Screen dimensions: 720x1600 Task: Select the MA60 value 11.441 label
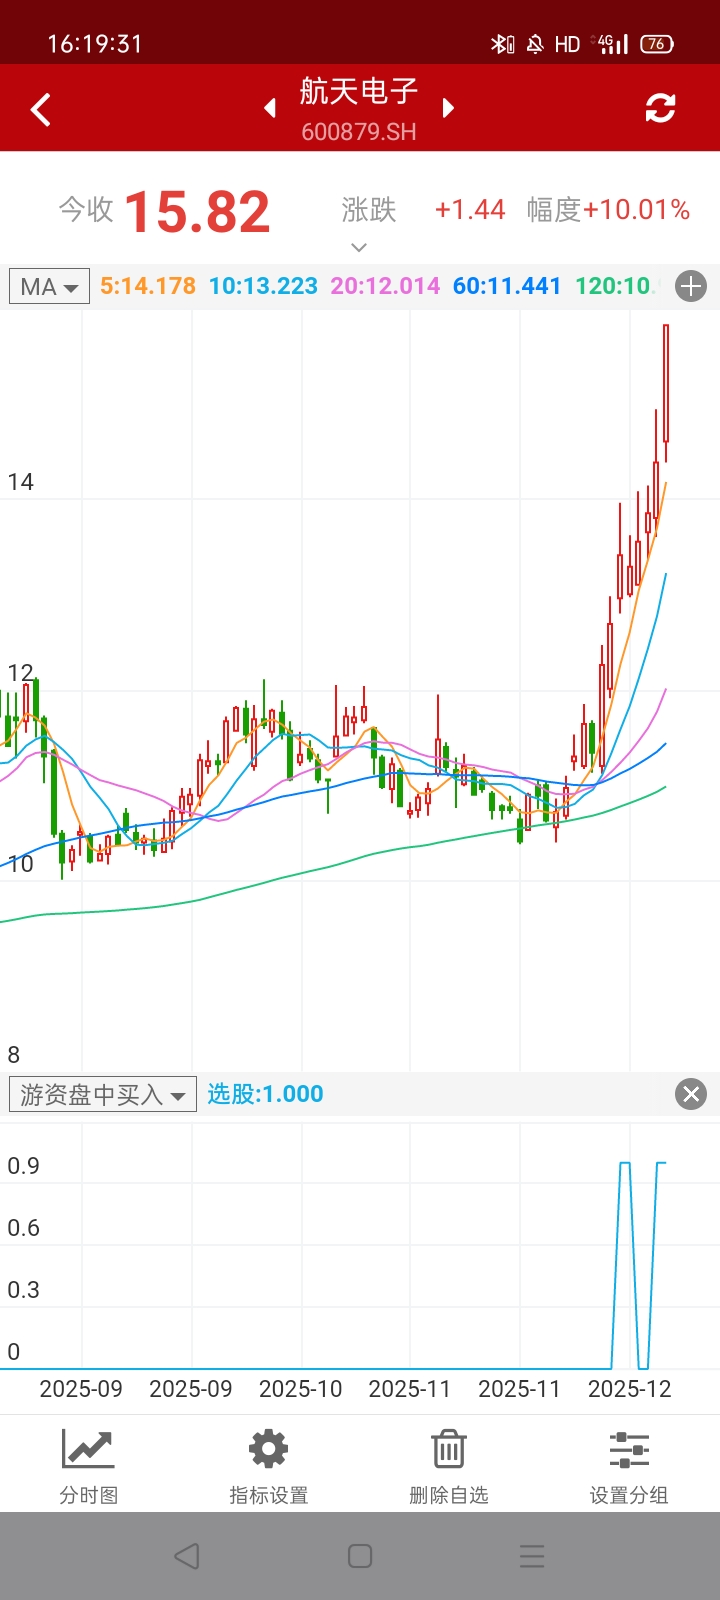(x=507, y=287)
